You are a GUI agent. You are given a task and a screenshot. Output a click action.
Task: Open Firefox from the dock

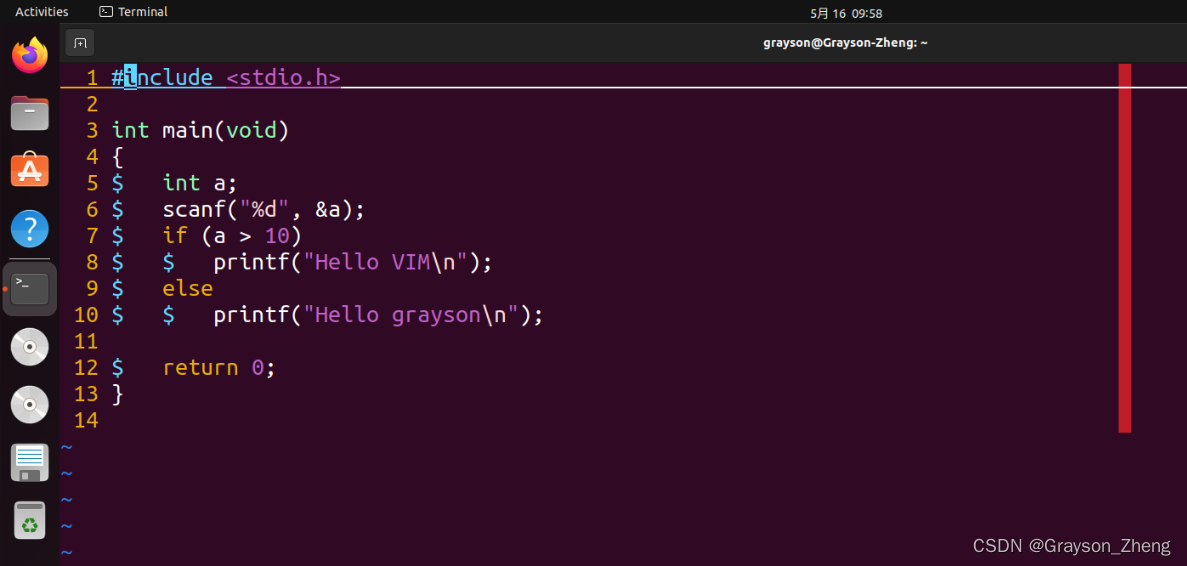click(x=30, y=55)
